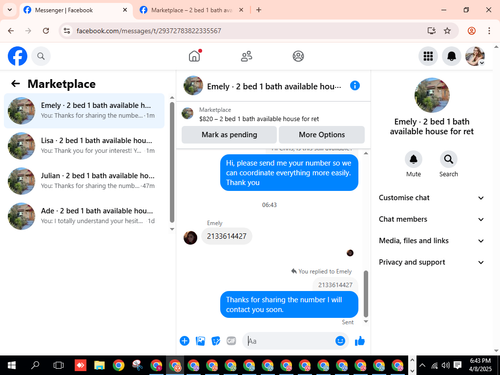
Task: Switch to Marketplace – 2 bed 1 bath tab
Action: [191, 10]
